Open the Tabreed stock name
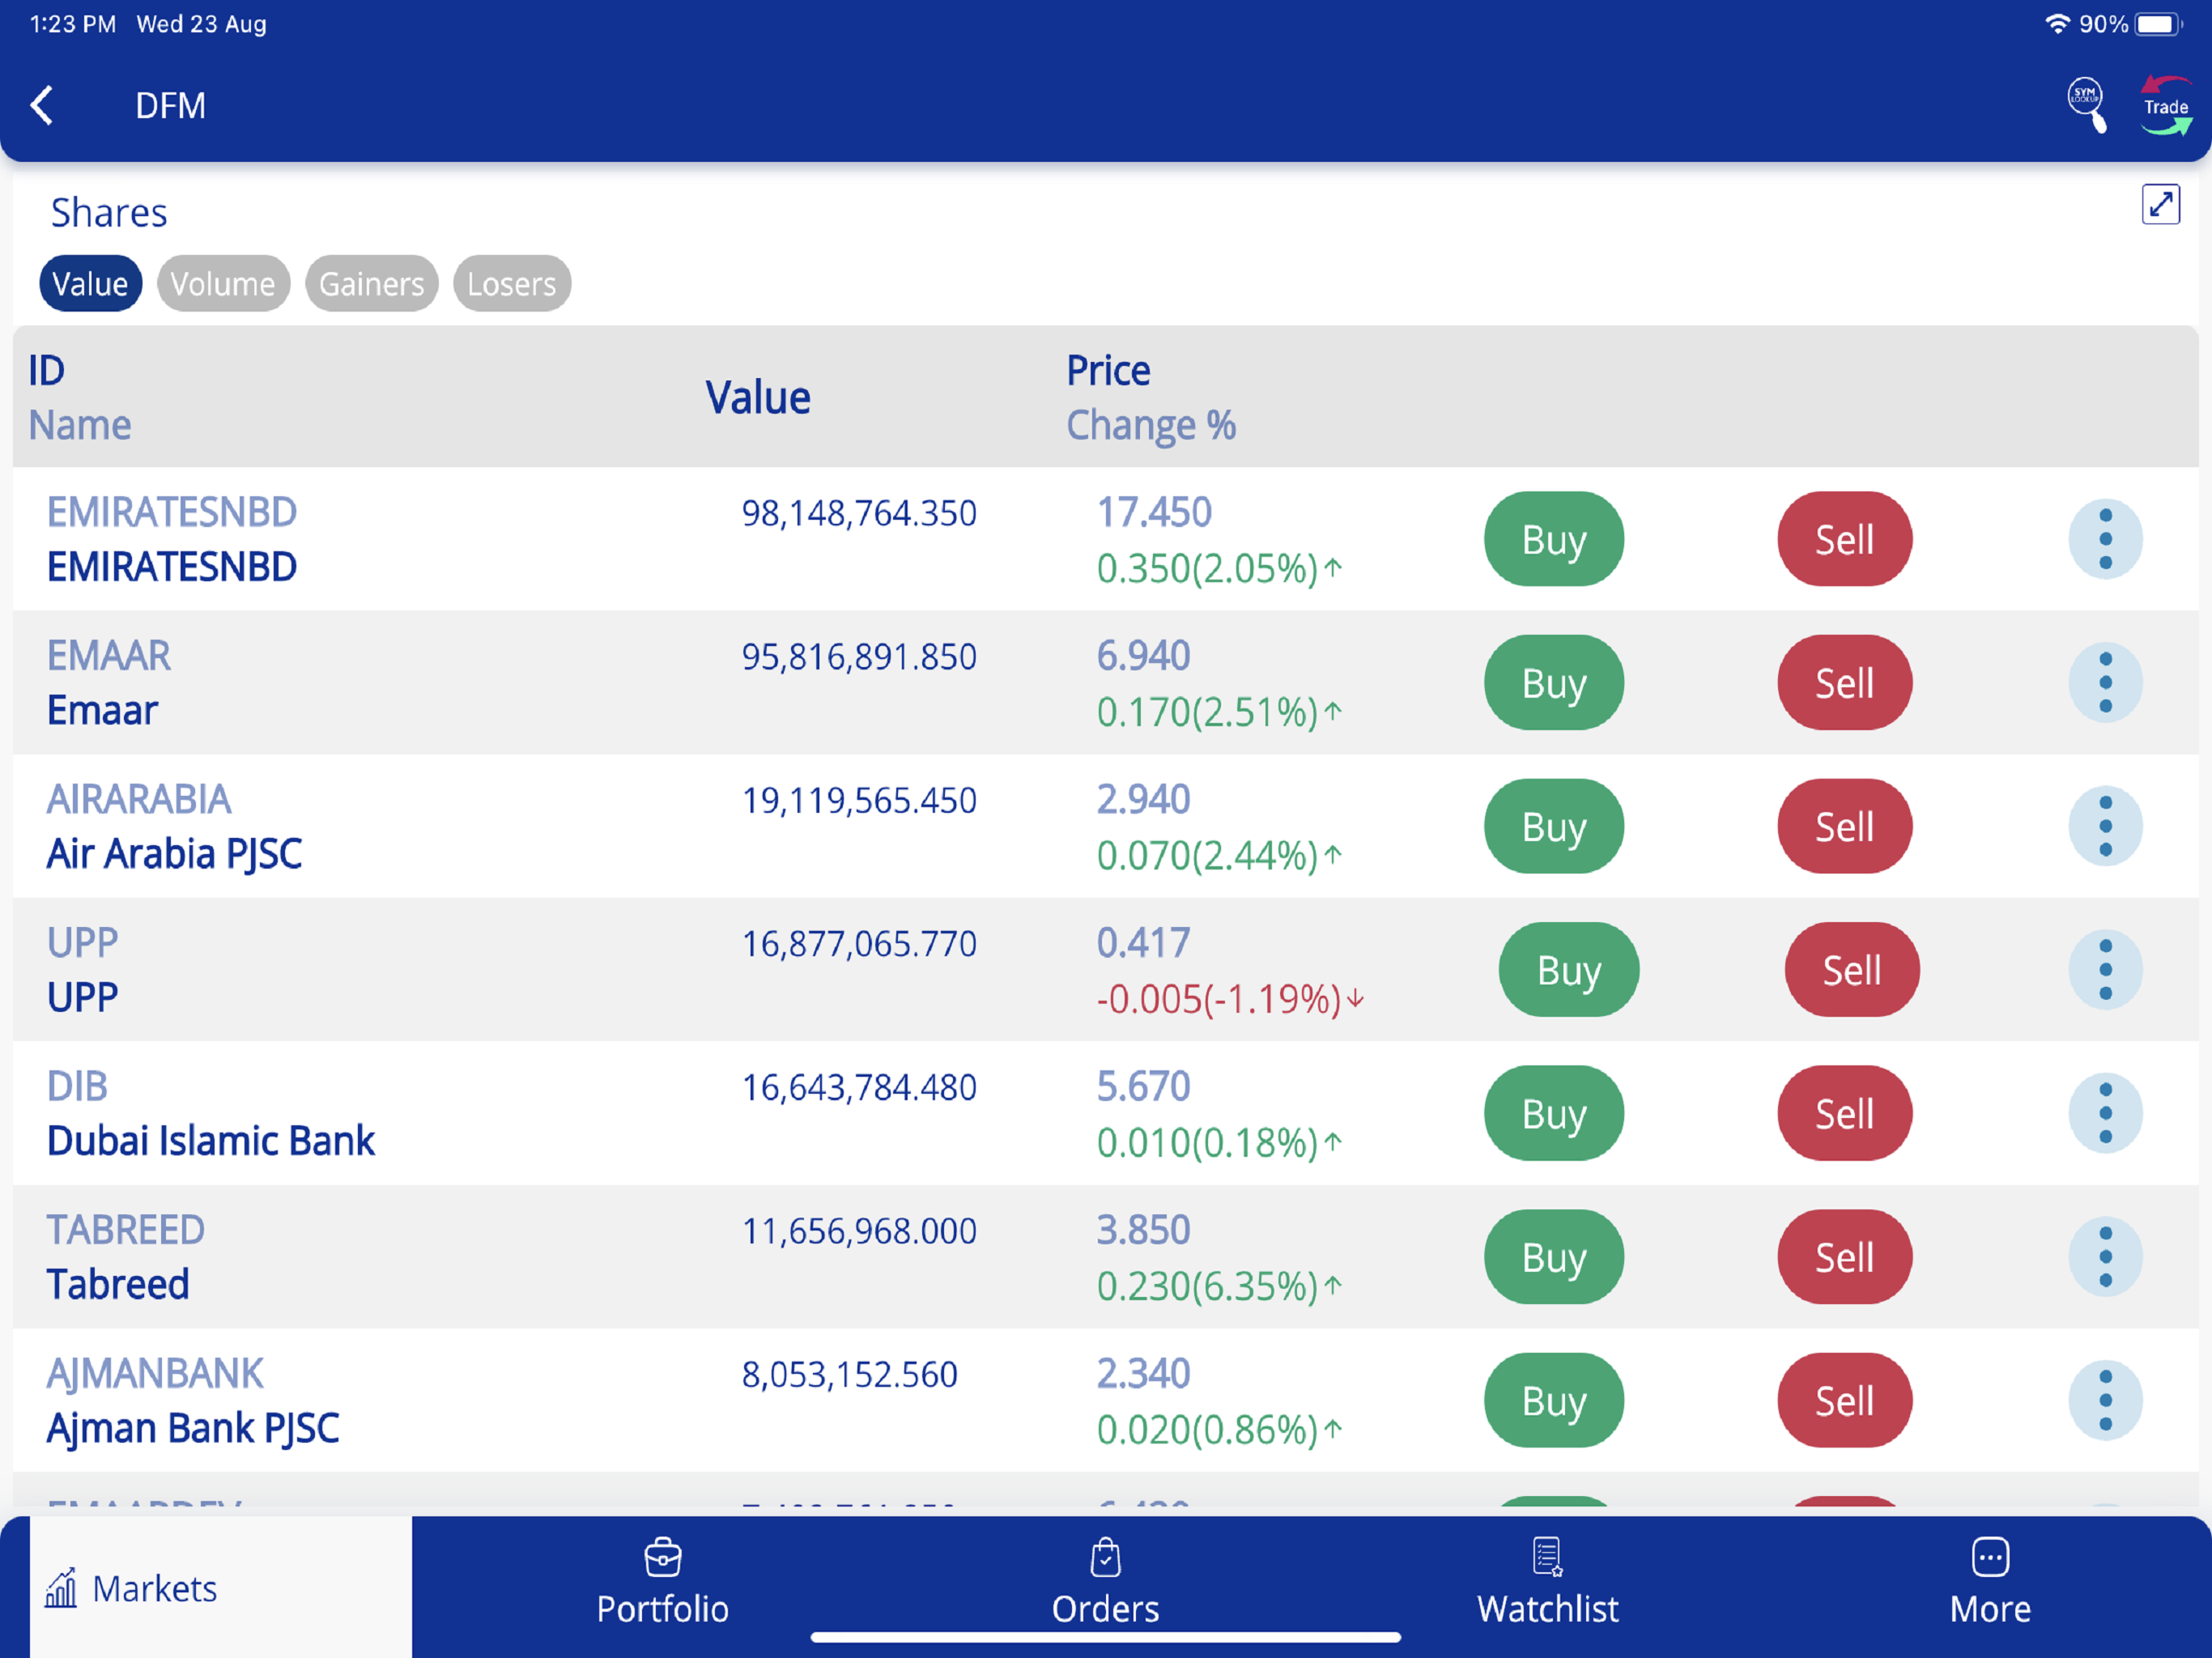 point(118,1284)
